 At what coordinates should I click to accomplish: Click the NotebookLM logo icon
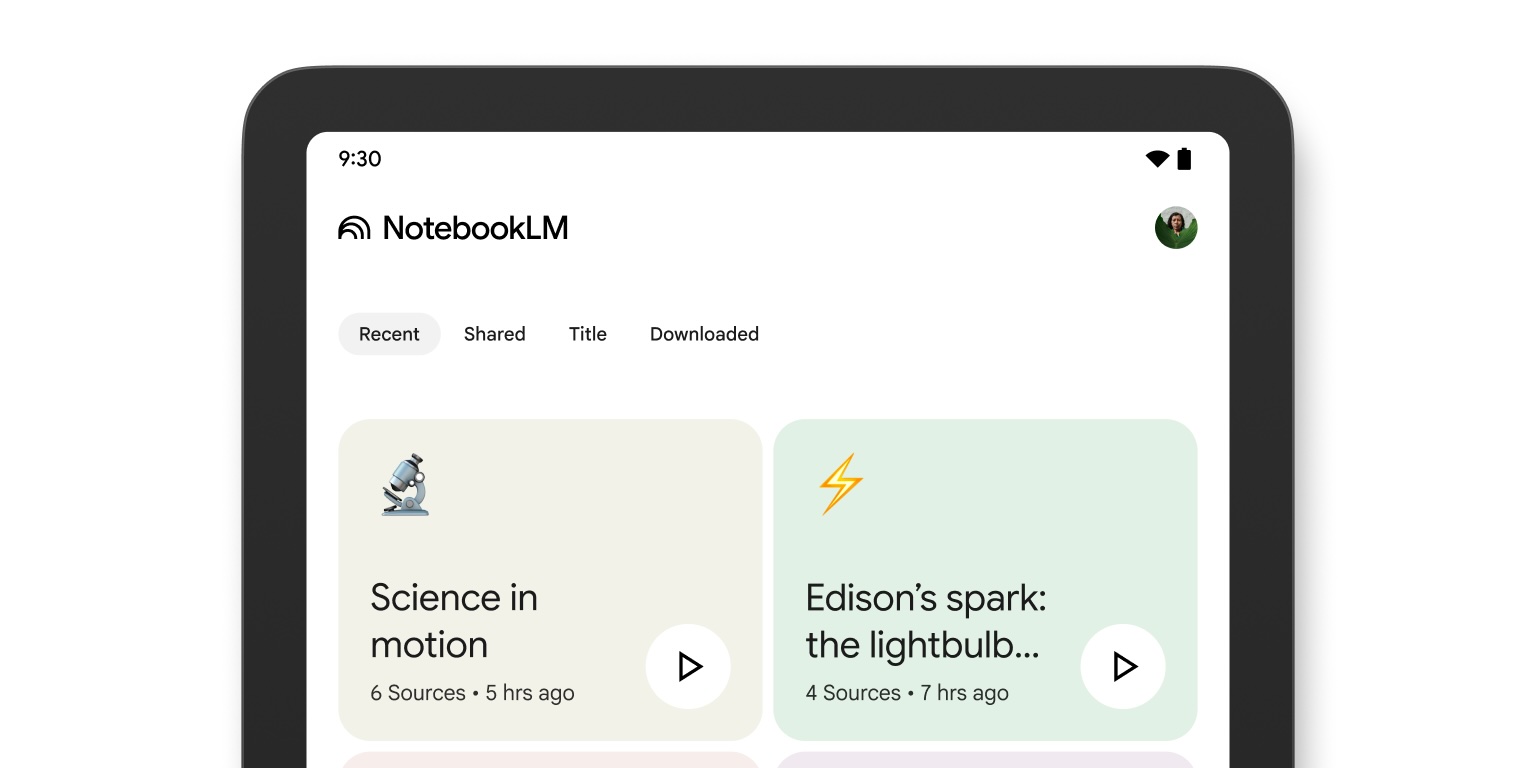(354, 229)
